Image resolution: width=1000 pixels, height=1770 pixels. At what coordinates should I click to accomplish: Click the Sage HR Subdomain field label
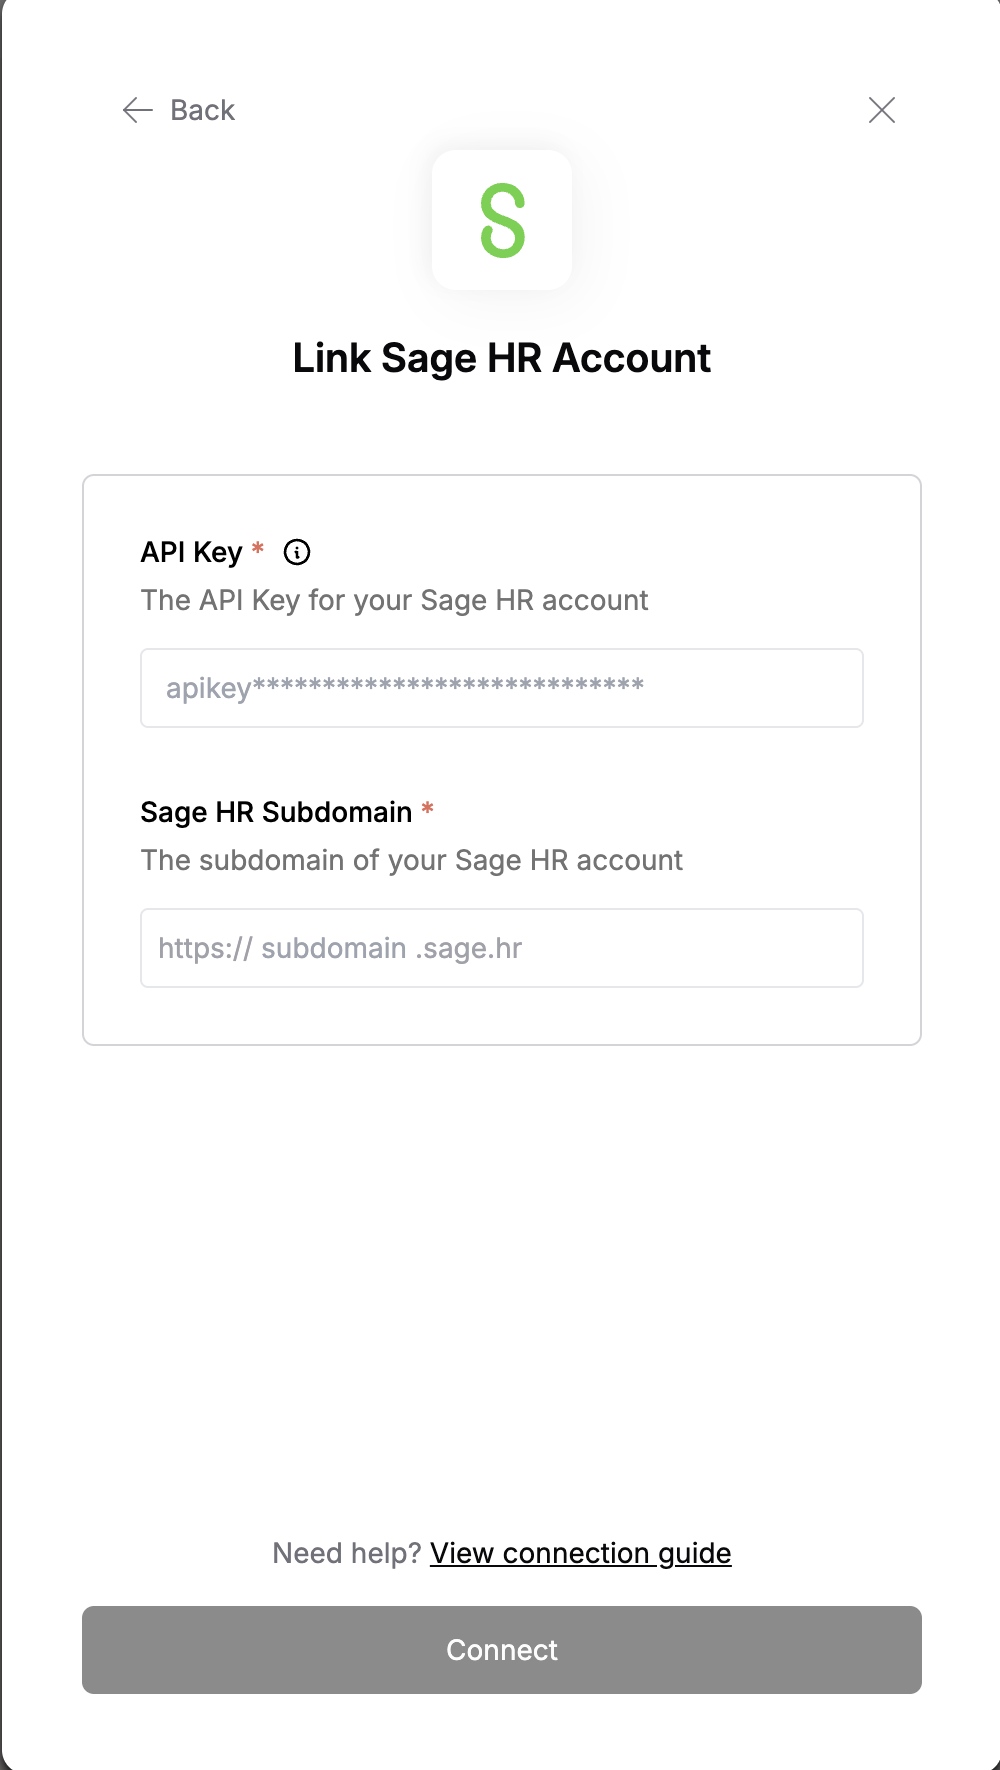point(276,812)
